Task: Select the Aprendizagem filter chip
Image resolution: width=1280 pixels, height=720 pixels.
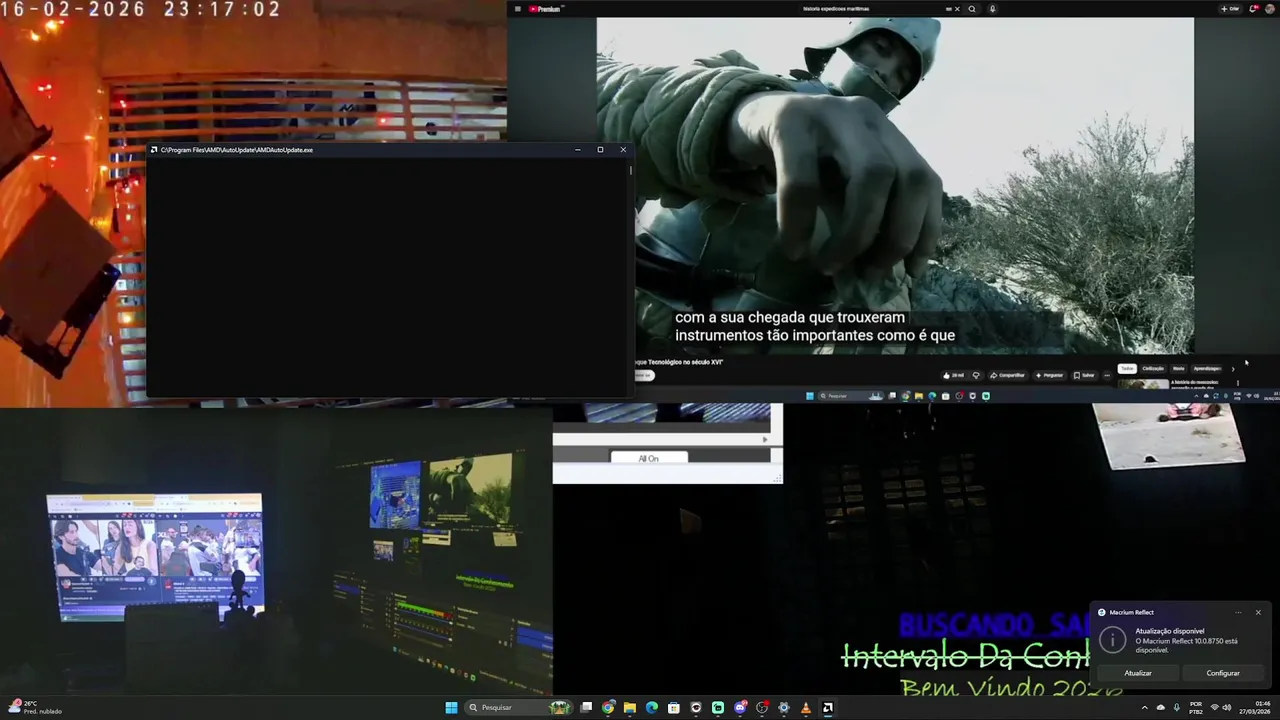Action: tap(1207, 368)
